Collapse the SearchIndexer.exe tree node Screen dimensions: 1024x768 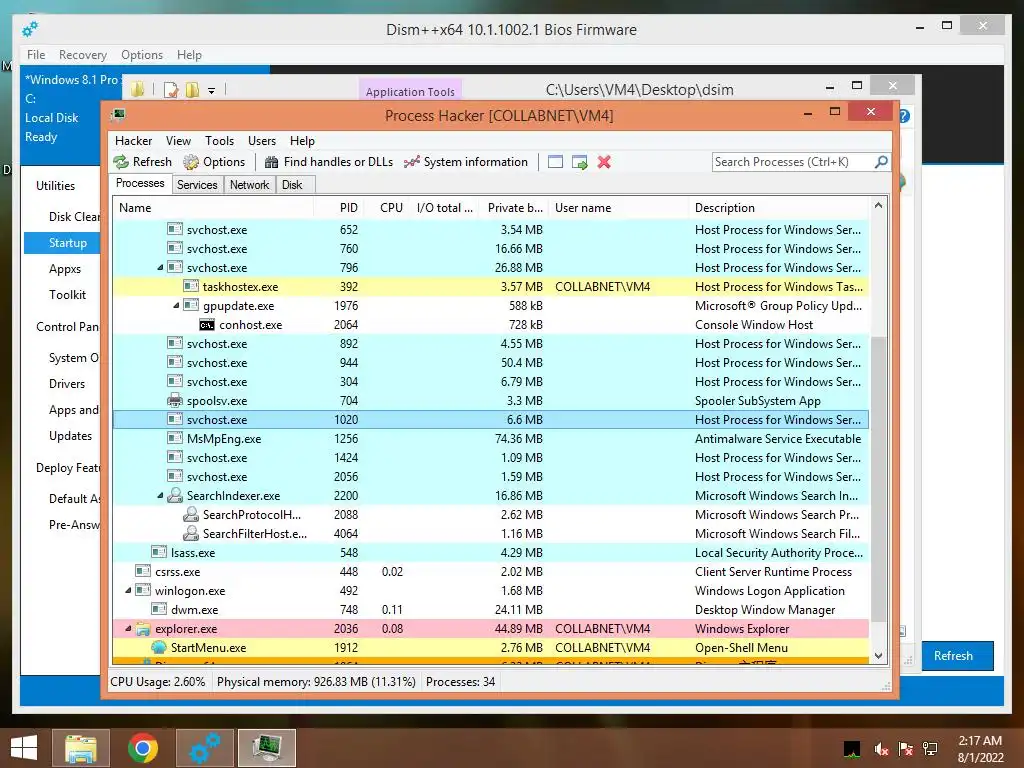pos(160,496)
